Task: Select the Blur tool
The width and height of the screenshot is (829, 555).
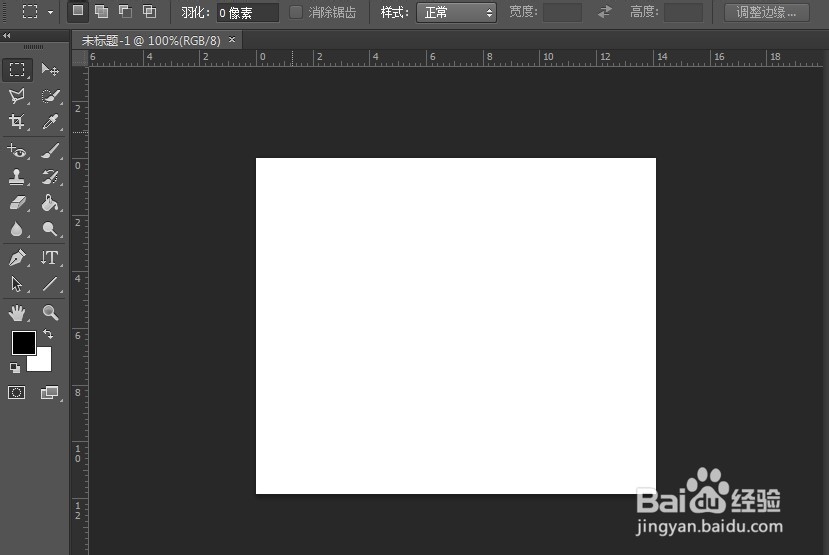Action: [x=17, y=229]
